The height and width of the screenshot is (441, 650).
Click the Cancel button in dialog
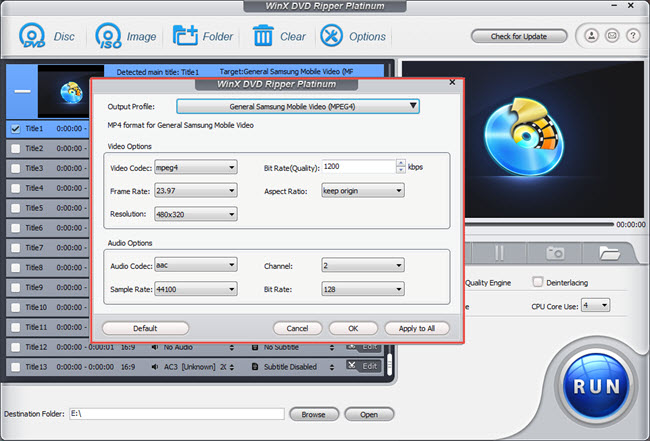(x=297, y=328)
